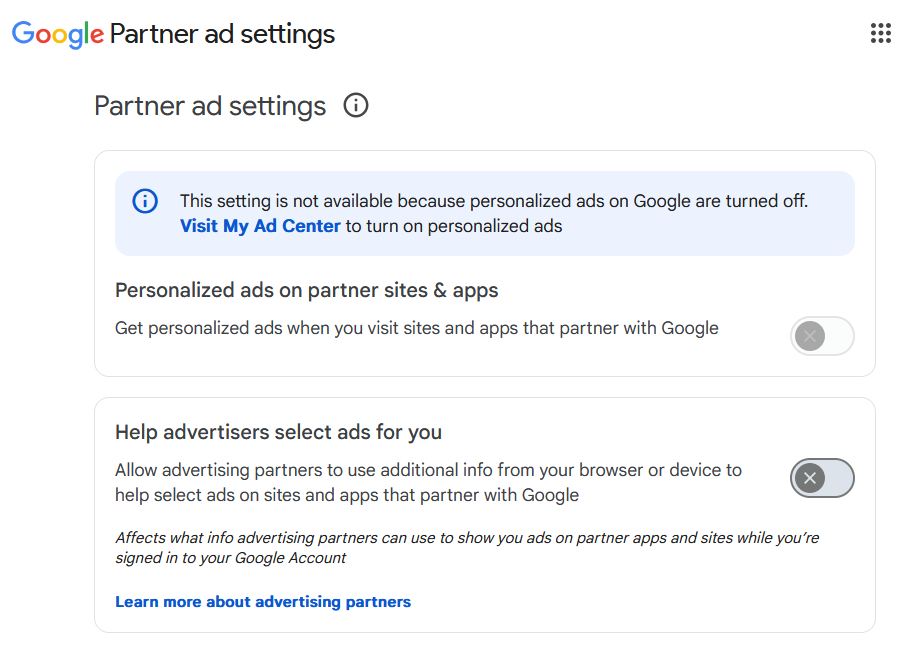Click the italic 'Affects what info' note
This screenshot has height=648, width=906.
(x=467, y=547)
